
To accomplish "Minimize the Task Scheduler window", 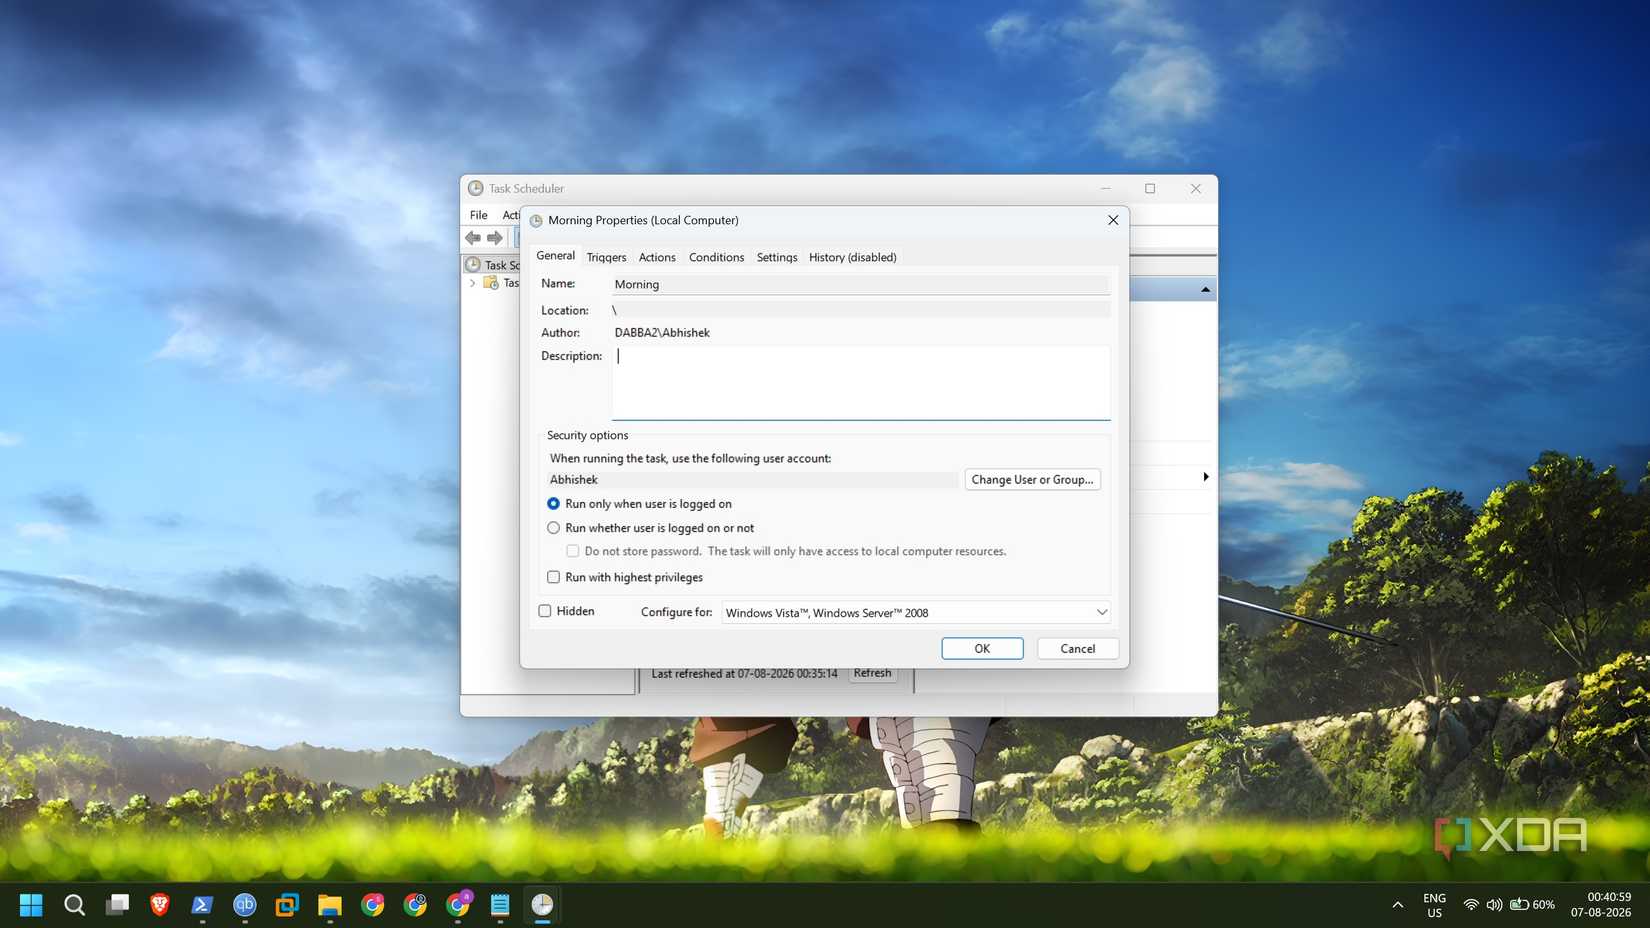I will click(1105, 189).
